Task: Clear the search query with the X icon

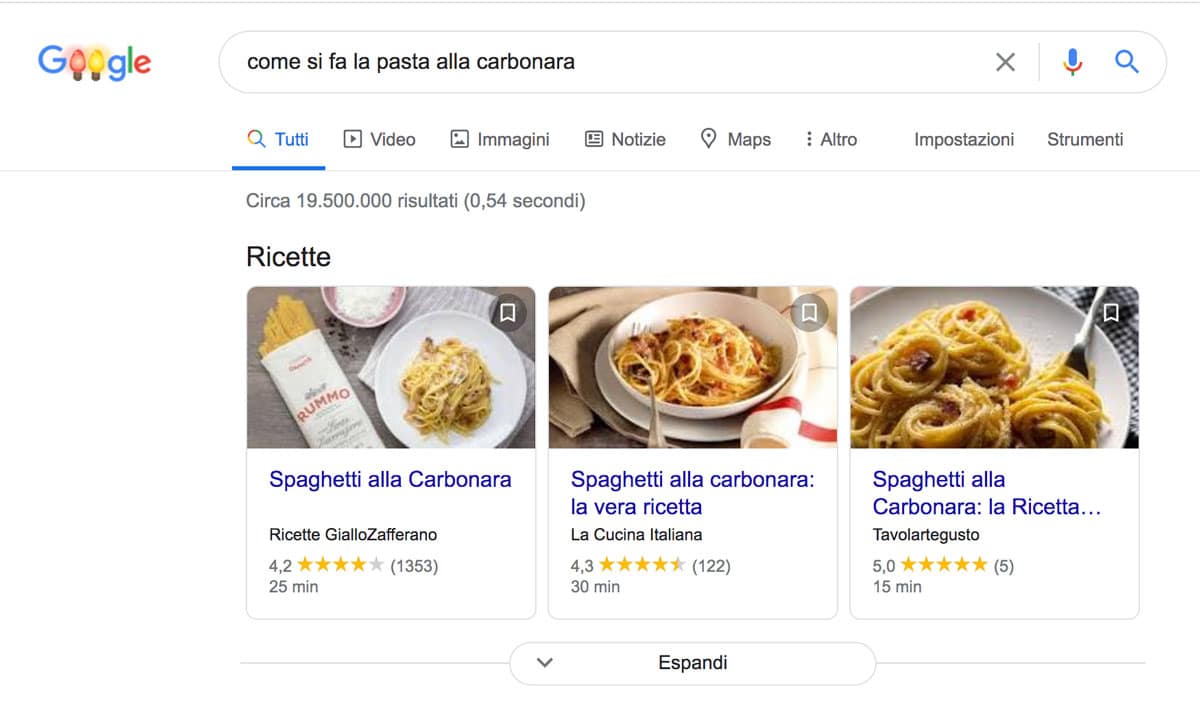Action: [x=1005, y=62]
